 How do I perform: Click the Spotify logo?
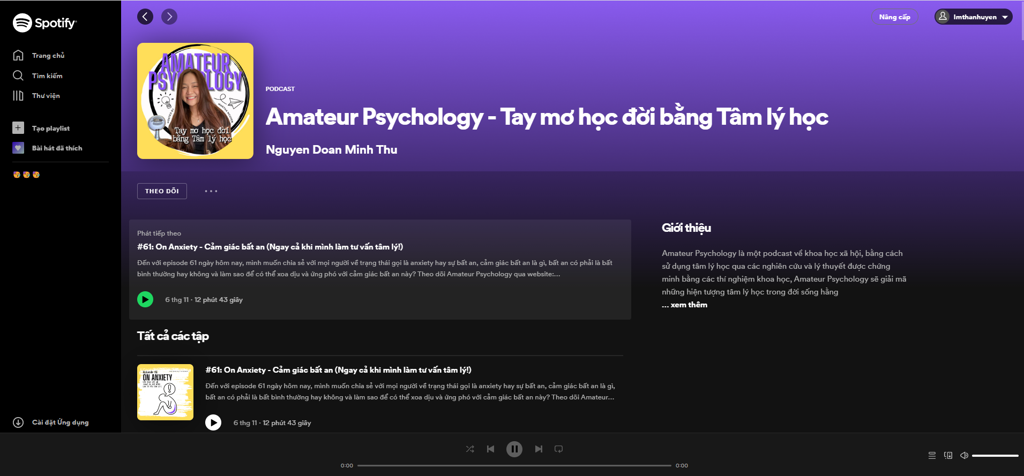tap(44, 23)
